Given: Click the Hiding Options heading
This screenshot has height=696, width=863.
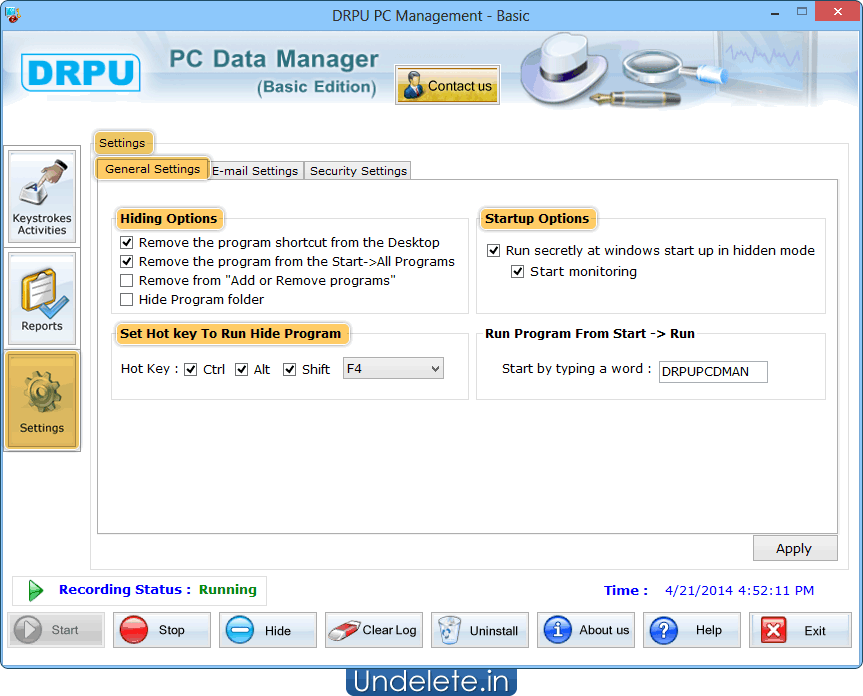Looking at the screenshot, I should (x=169, y=218).
